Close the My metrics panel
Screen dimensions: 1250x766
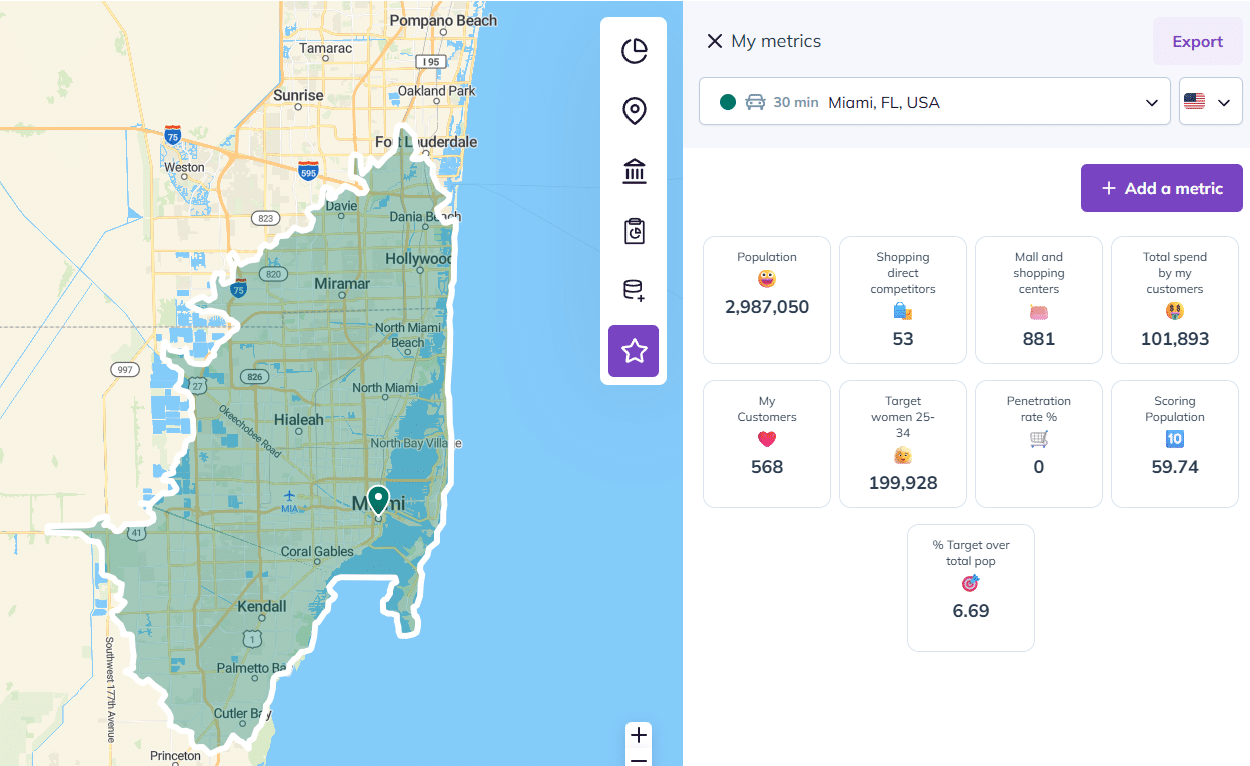[714, 41]
